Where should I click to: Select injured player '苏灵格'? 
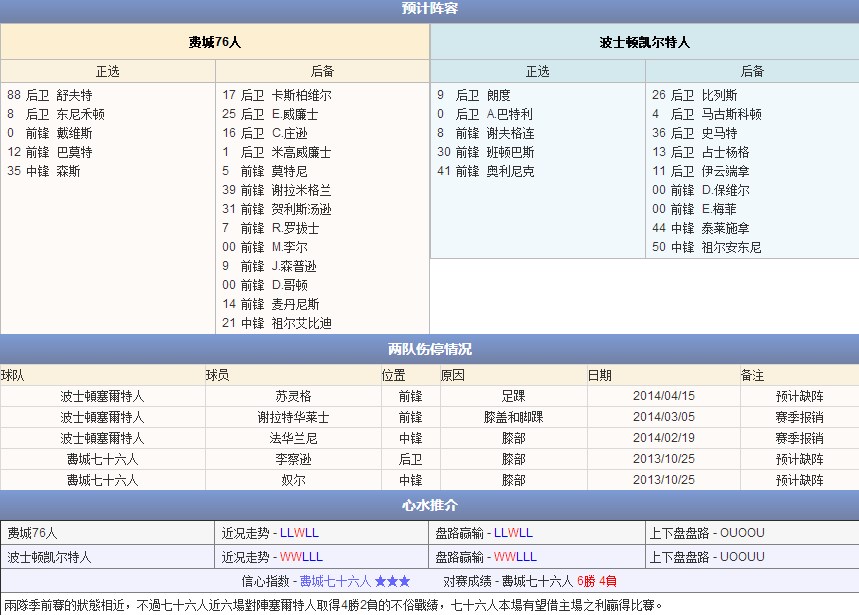click(293, 396)
